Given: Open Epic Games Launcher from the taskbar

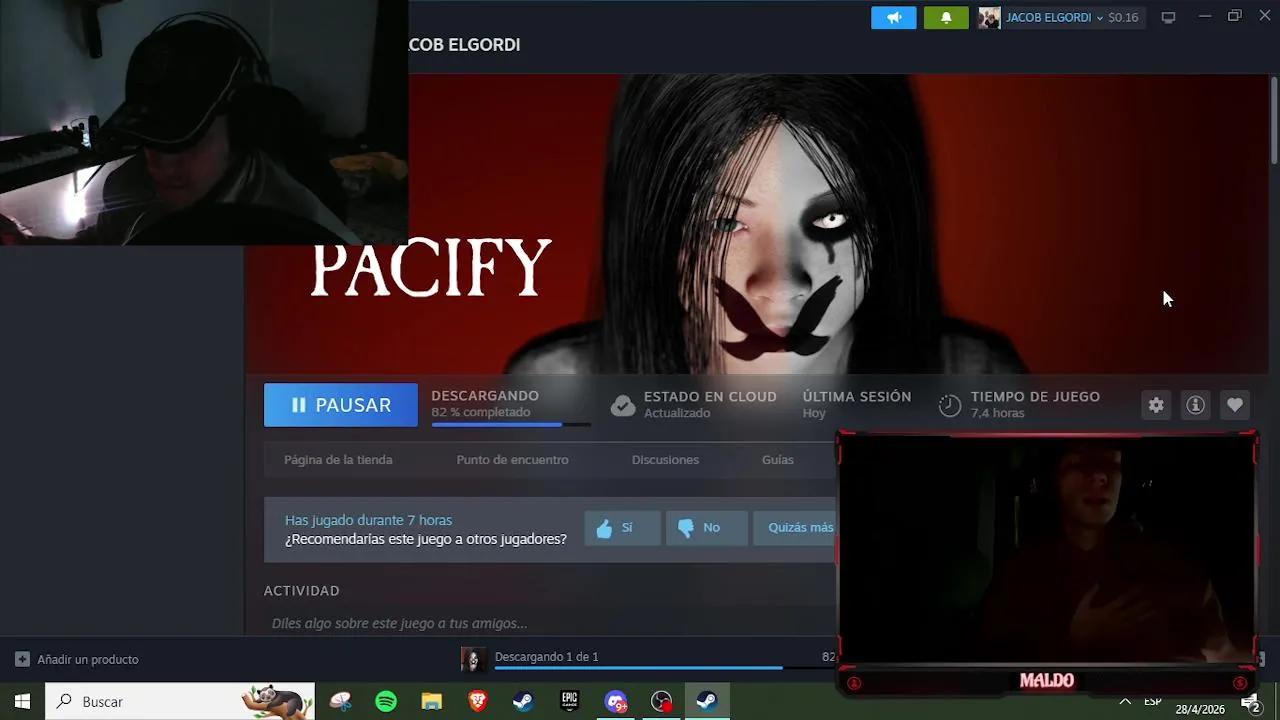Looking at the screenshot, I should [x=569, y=702].
